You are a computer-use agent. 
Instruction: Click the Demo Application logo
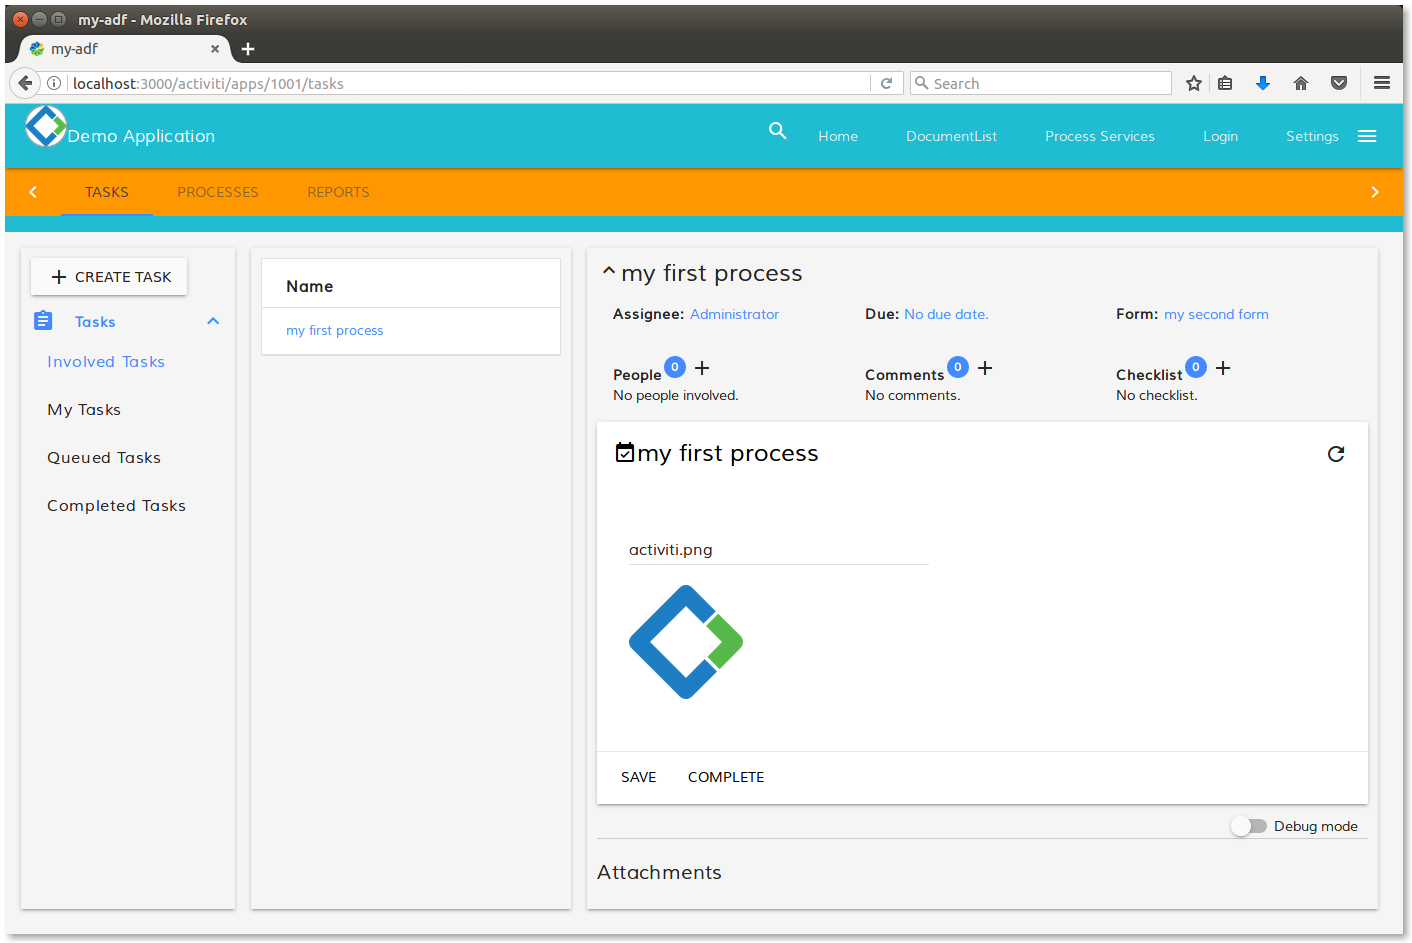(45, 127)
